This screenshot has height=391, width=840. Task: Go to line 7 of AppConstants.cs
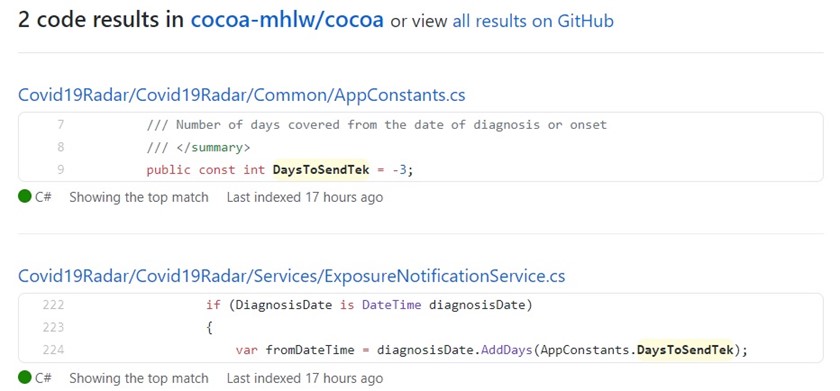click(60, 125)
